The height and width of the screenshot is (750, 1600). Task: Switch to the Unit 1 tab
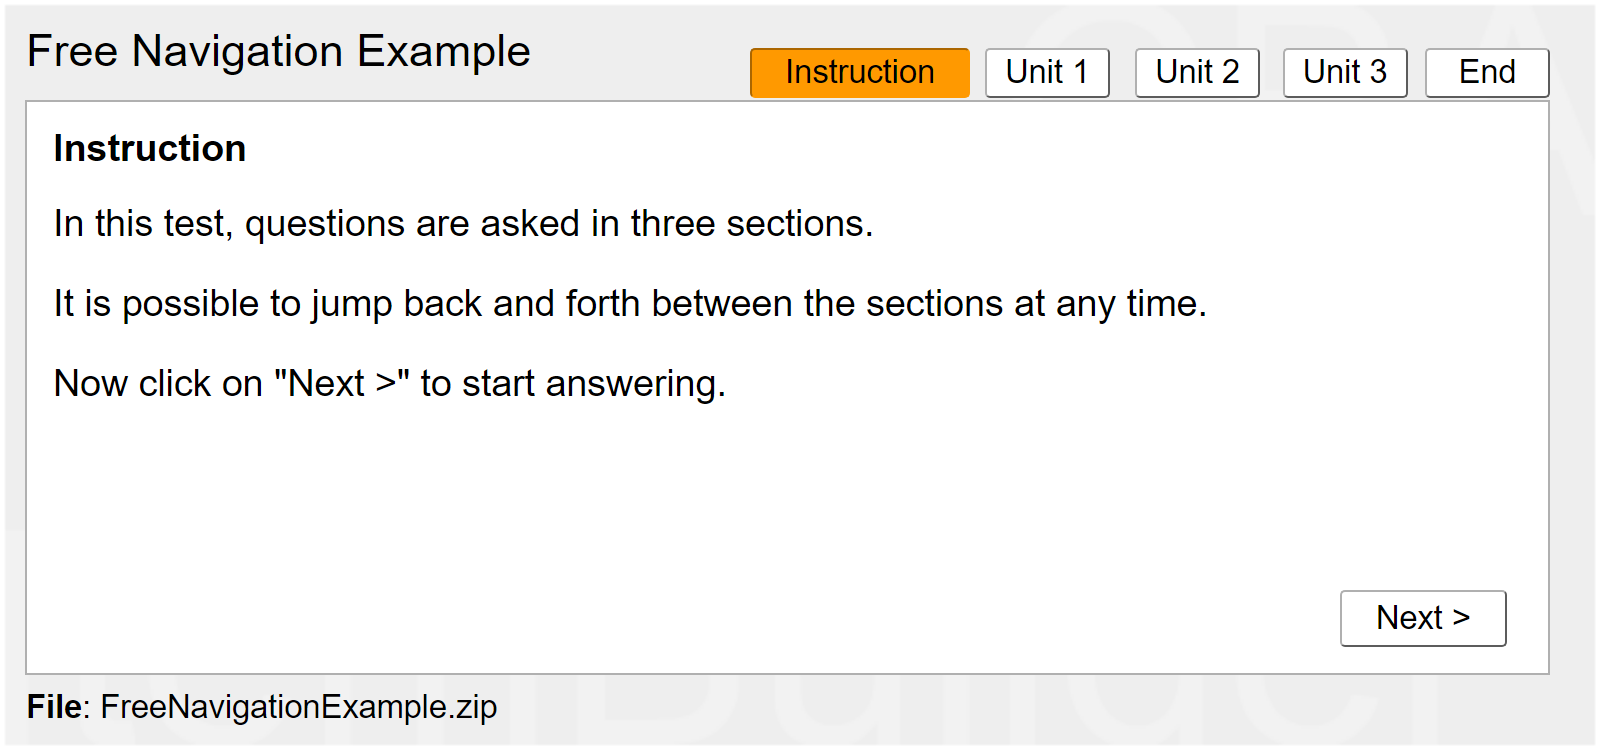coord(1047,73)
